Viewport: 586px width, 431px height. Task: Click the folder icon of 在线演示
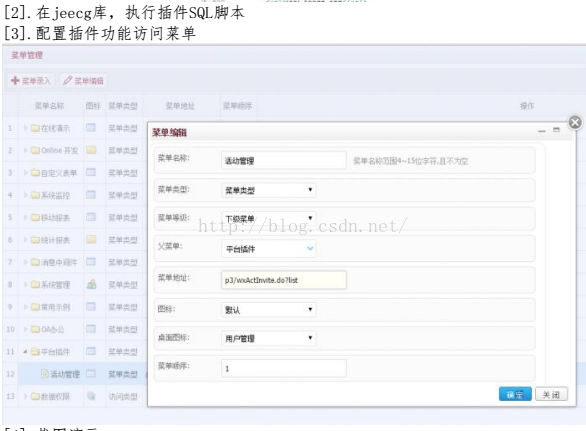35,128
